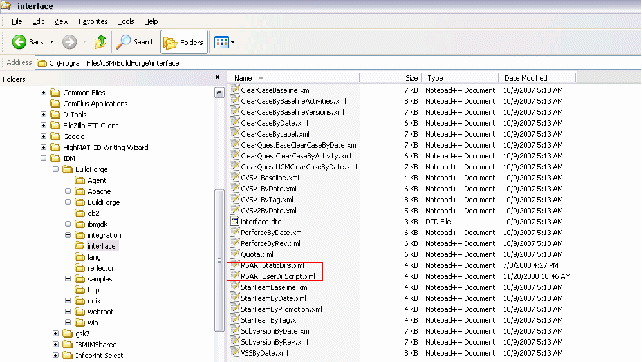The width and height of the screenshot is (642, 362).
Task: Toggle the Folders pane button
Action: pyautogui.click(x=183, y=42)
